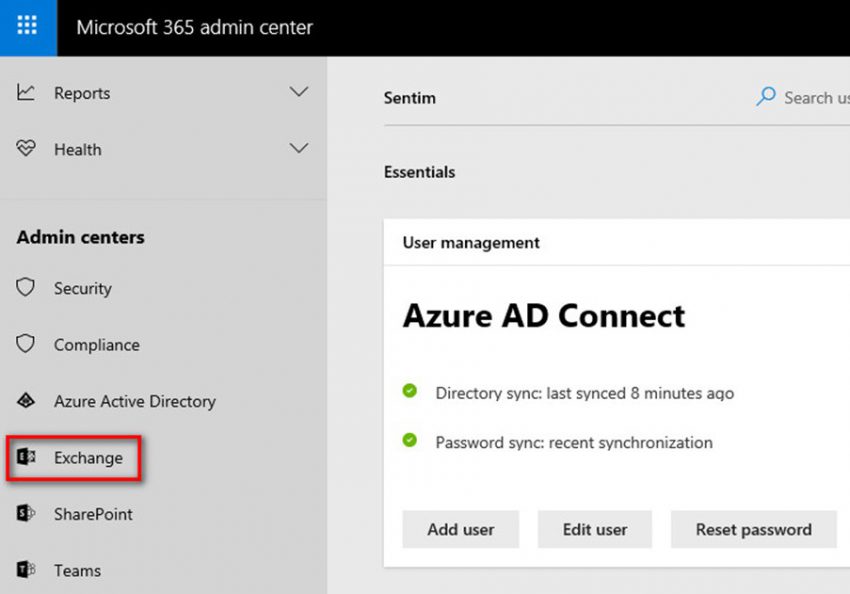Screen dimensions: 850x594
Task: Expand the Reports section chevron
Action: tap(298, 92)
